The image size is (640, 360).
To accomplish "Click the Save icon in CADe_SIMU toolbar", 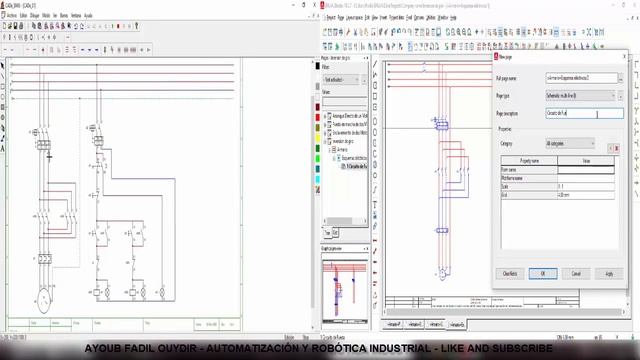I will point(16,26).
